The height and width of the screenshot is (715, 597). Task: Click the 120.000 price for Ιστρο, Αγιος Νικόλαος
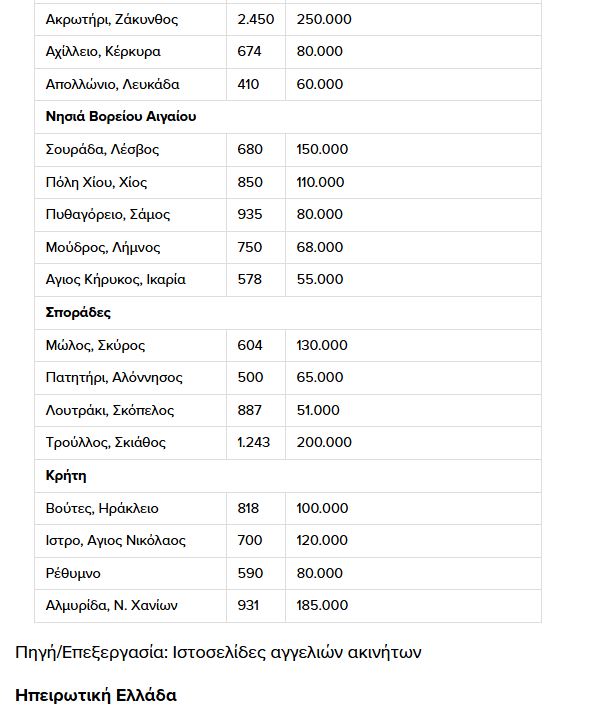tap(322, 541)
